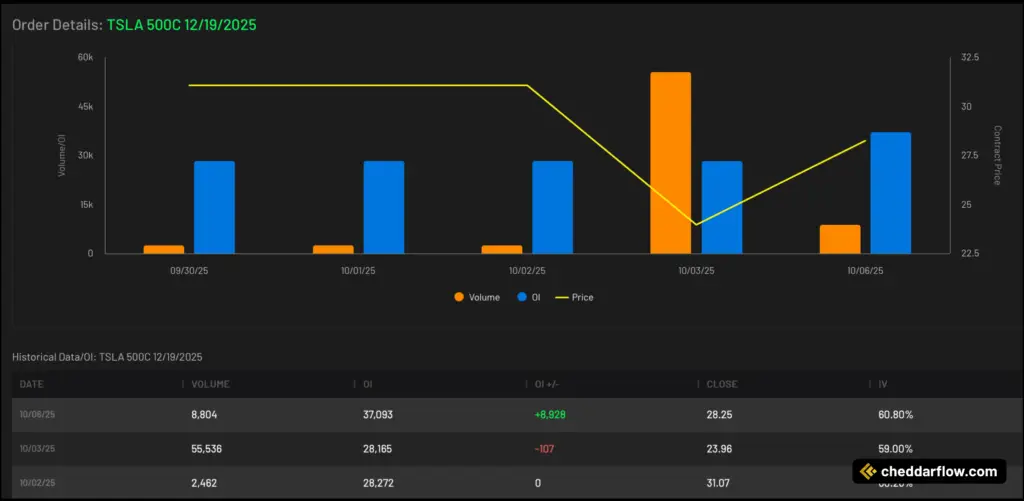Screen dimensions: 1024x501
Task: Click the blue OI bar for 10/01/25
Action: (384, 207)
